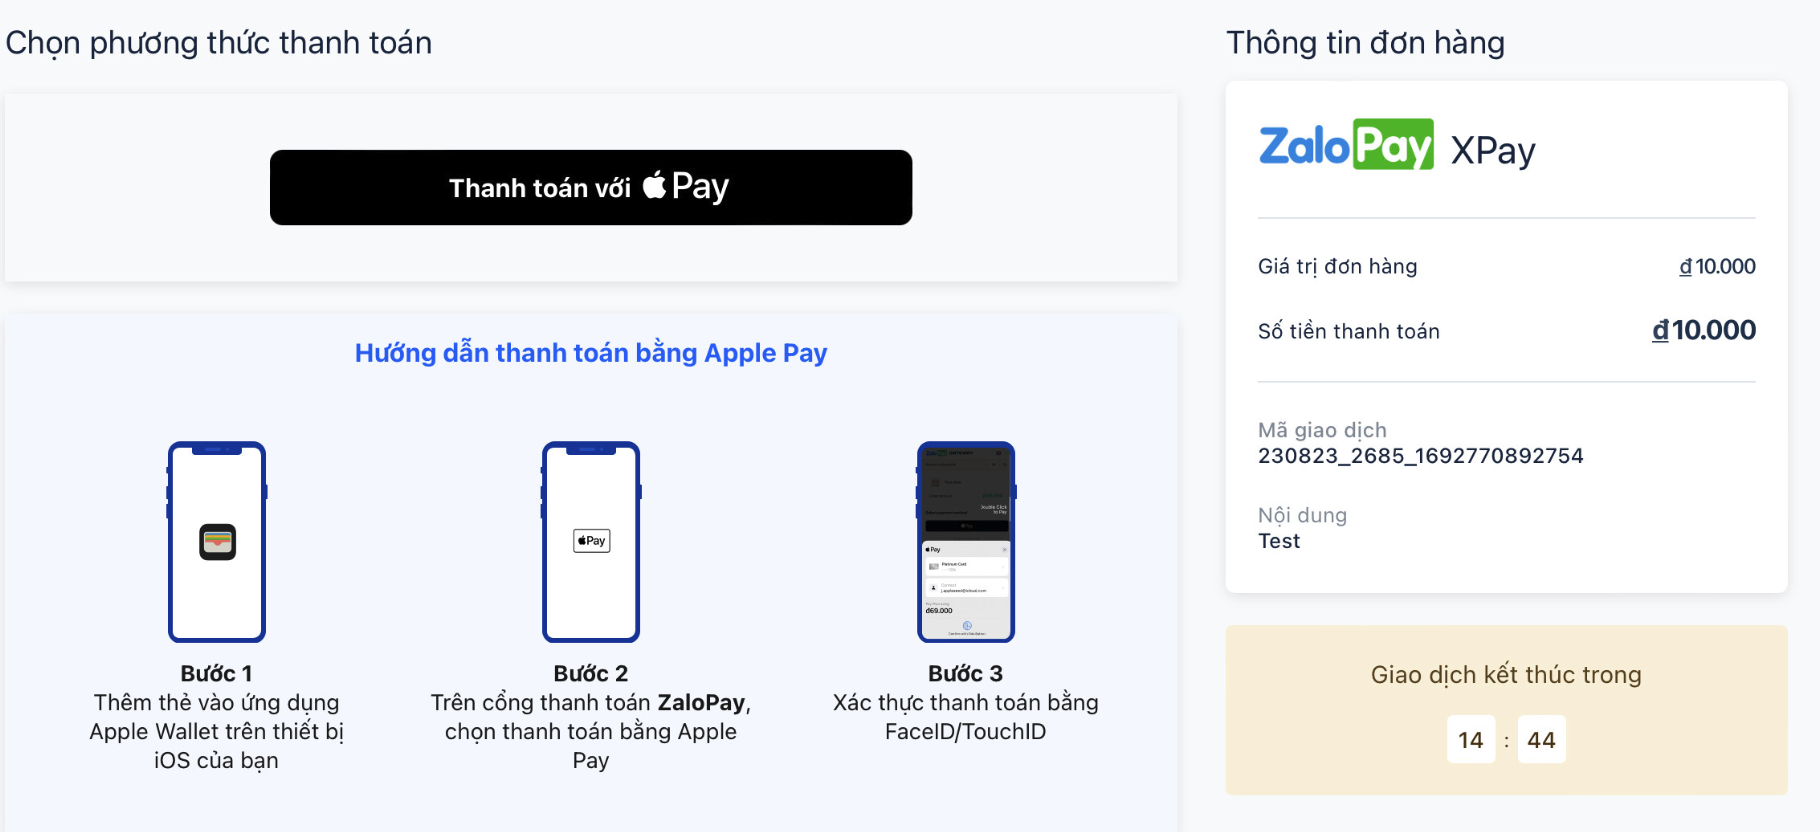The height and width of the screenshot is (832, 1820).
Task: Click the Thông tin đơn hàng heading
Action: tap(1365, 42)
